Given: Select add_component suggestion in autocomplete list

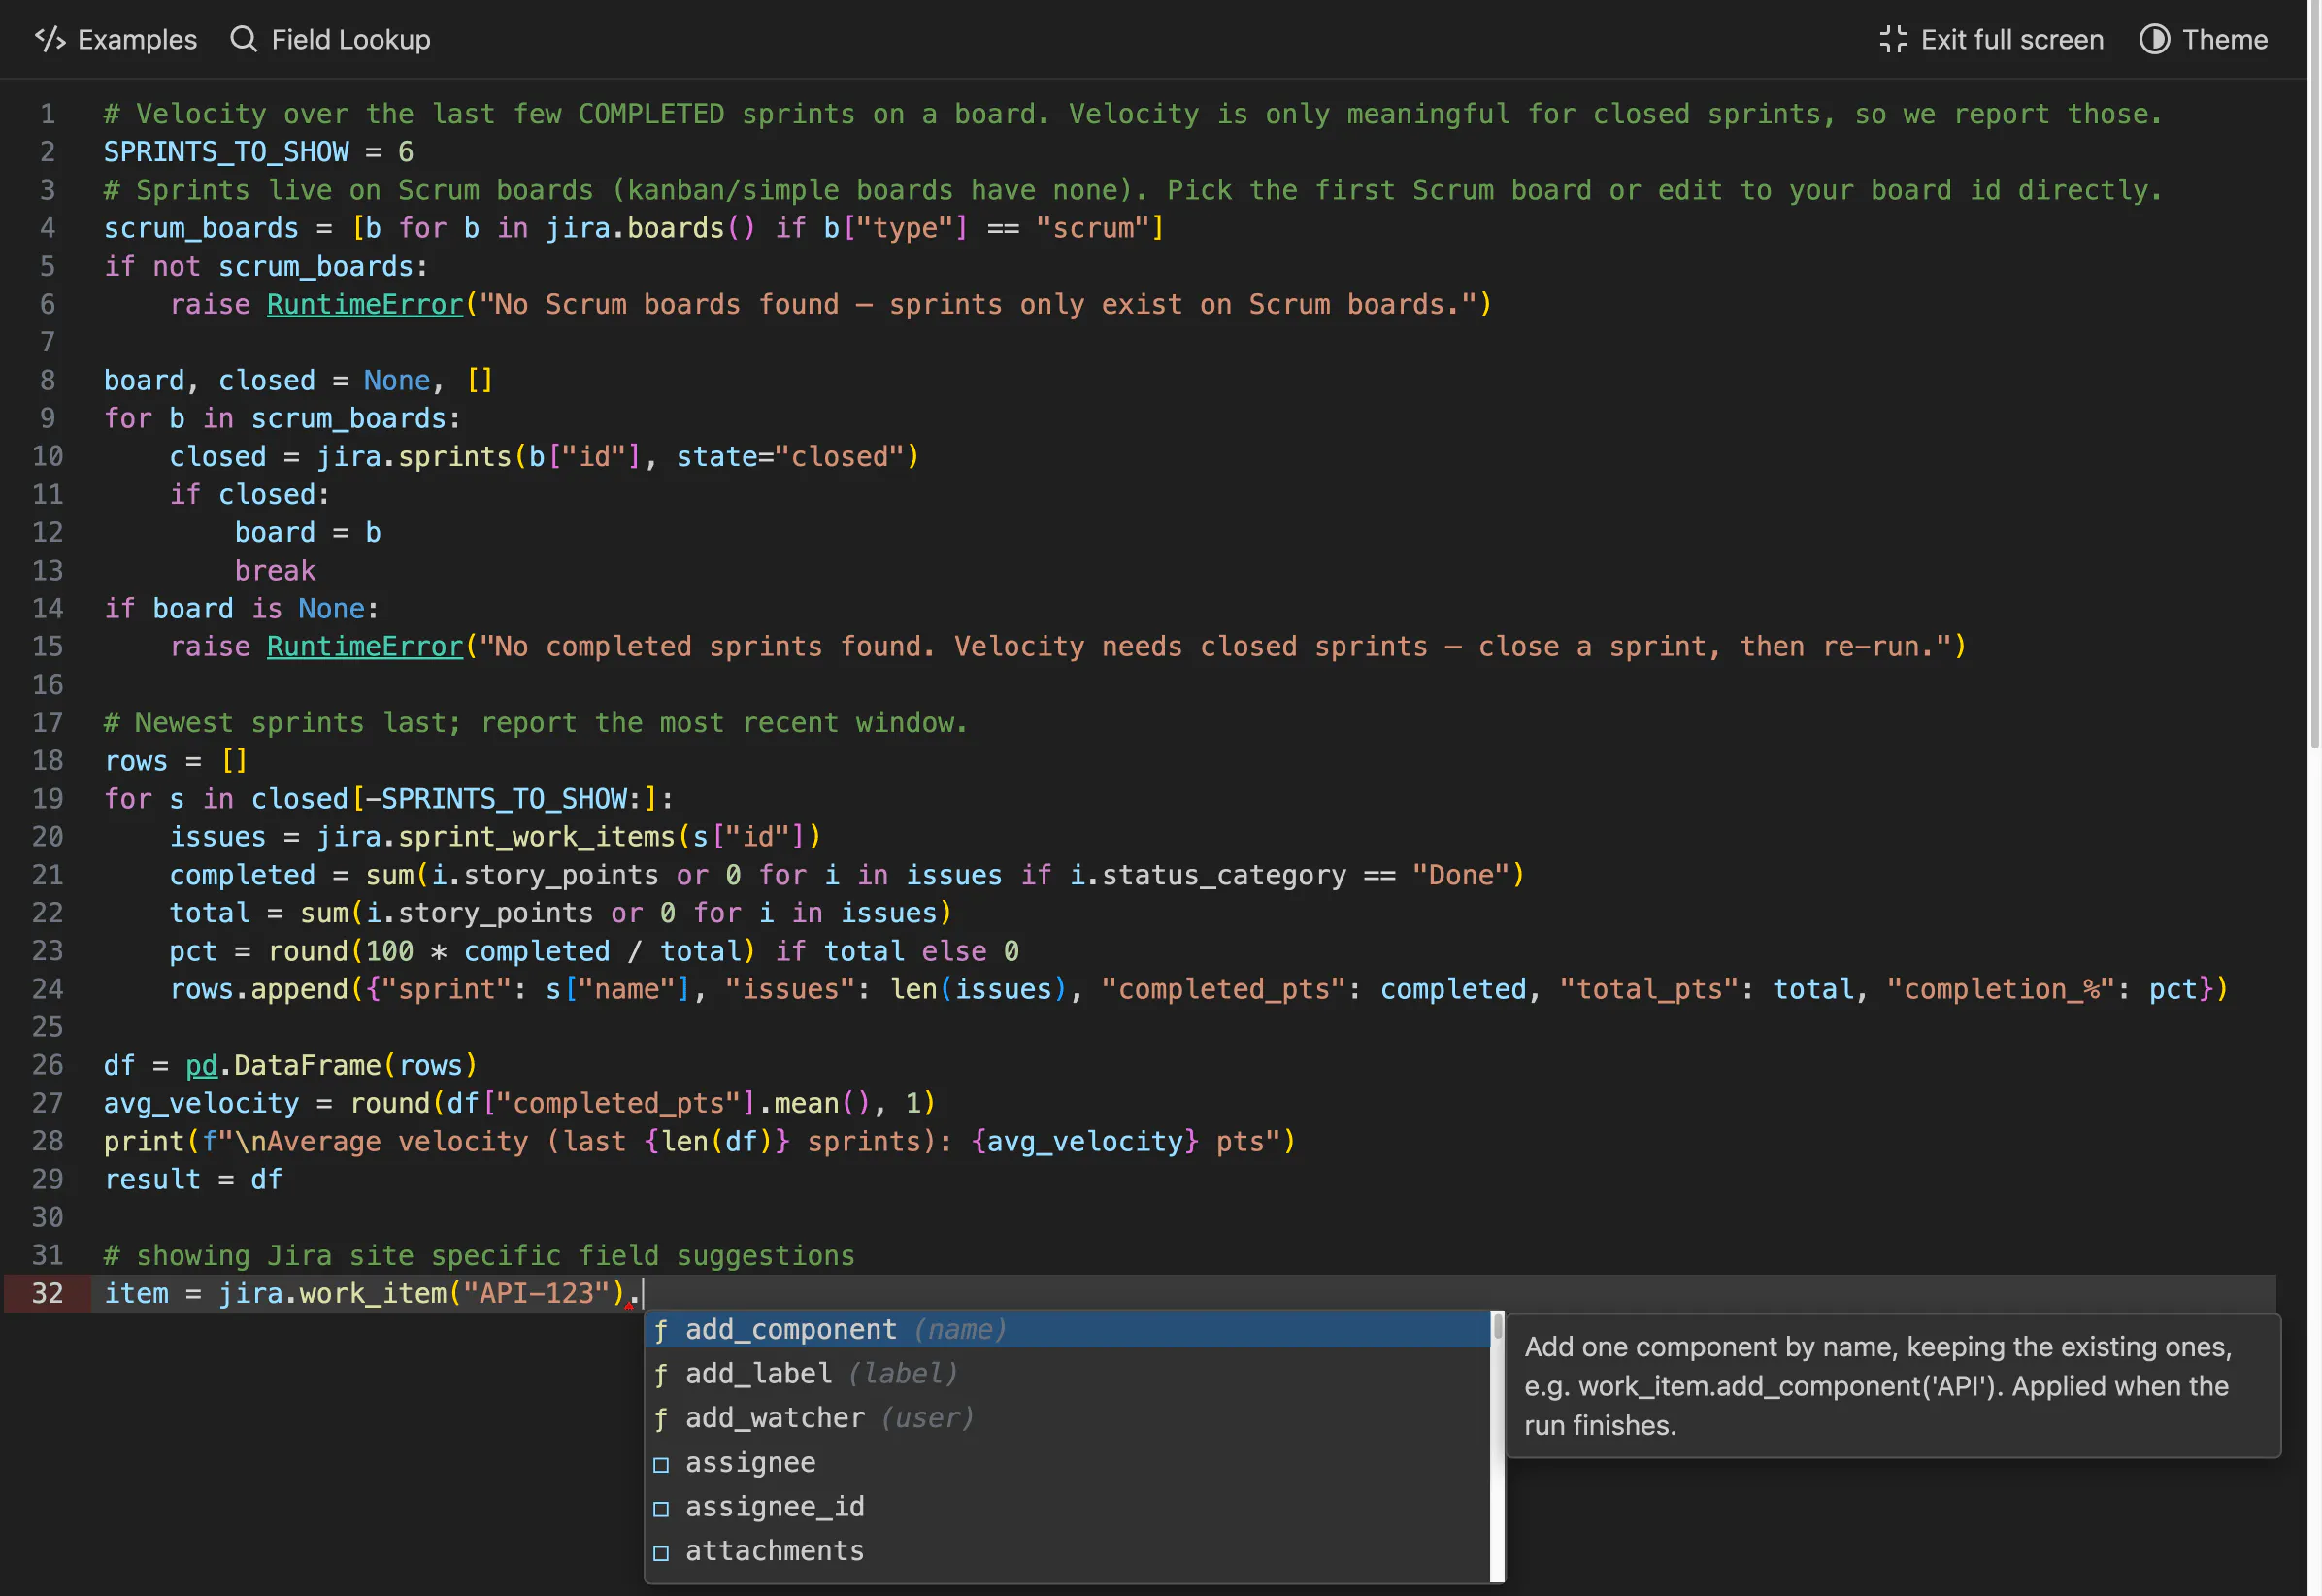Looking at the screenshot, I should (1068, 1330).
